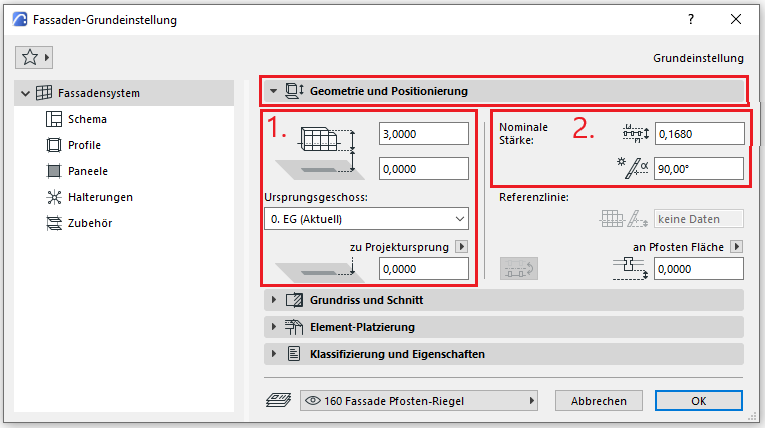Click the an Pfosten Fläche arrow button

[x=736, y=246]
